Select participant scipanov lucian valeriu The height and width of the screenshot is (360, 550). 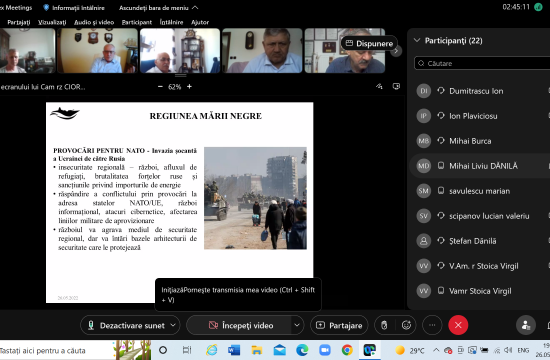(479, 216)
